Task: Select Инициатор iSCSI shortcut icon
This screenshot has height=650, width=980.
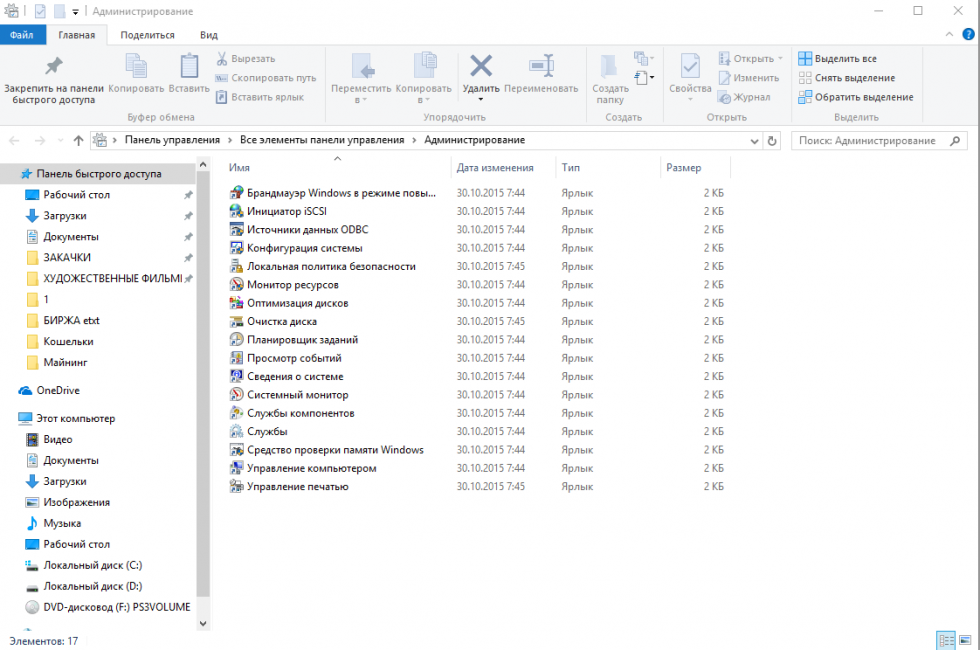Action: coord(236,211)
